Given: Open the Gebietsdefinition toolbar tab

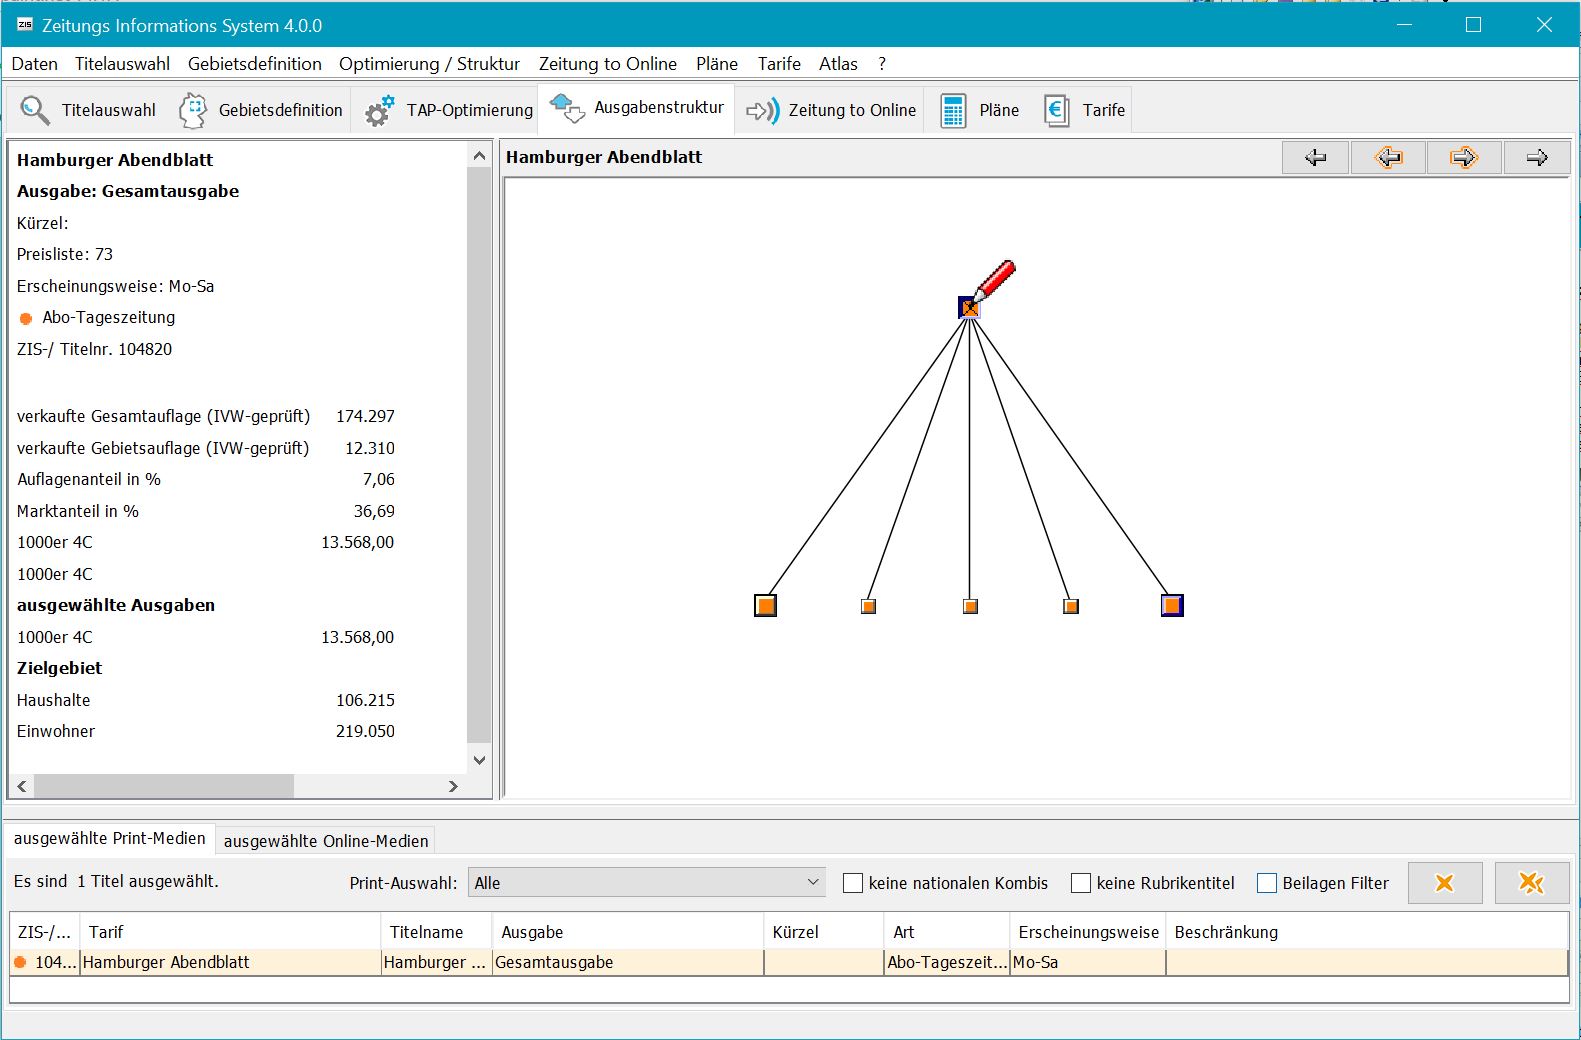Looking at the screenshot, I should [x=261, y=110].
